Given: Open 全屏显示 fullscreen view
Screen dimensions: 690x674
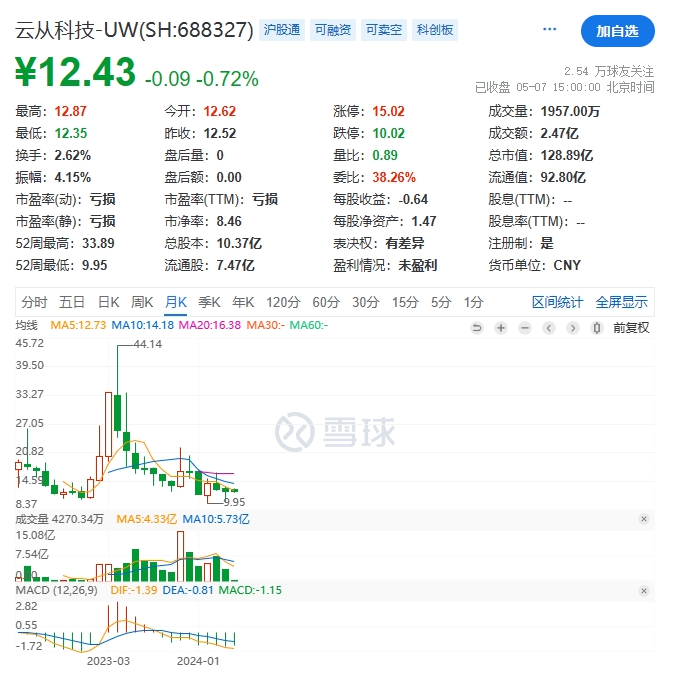Looking at the screenshot, I should point(621,302).
